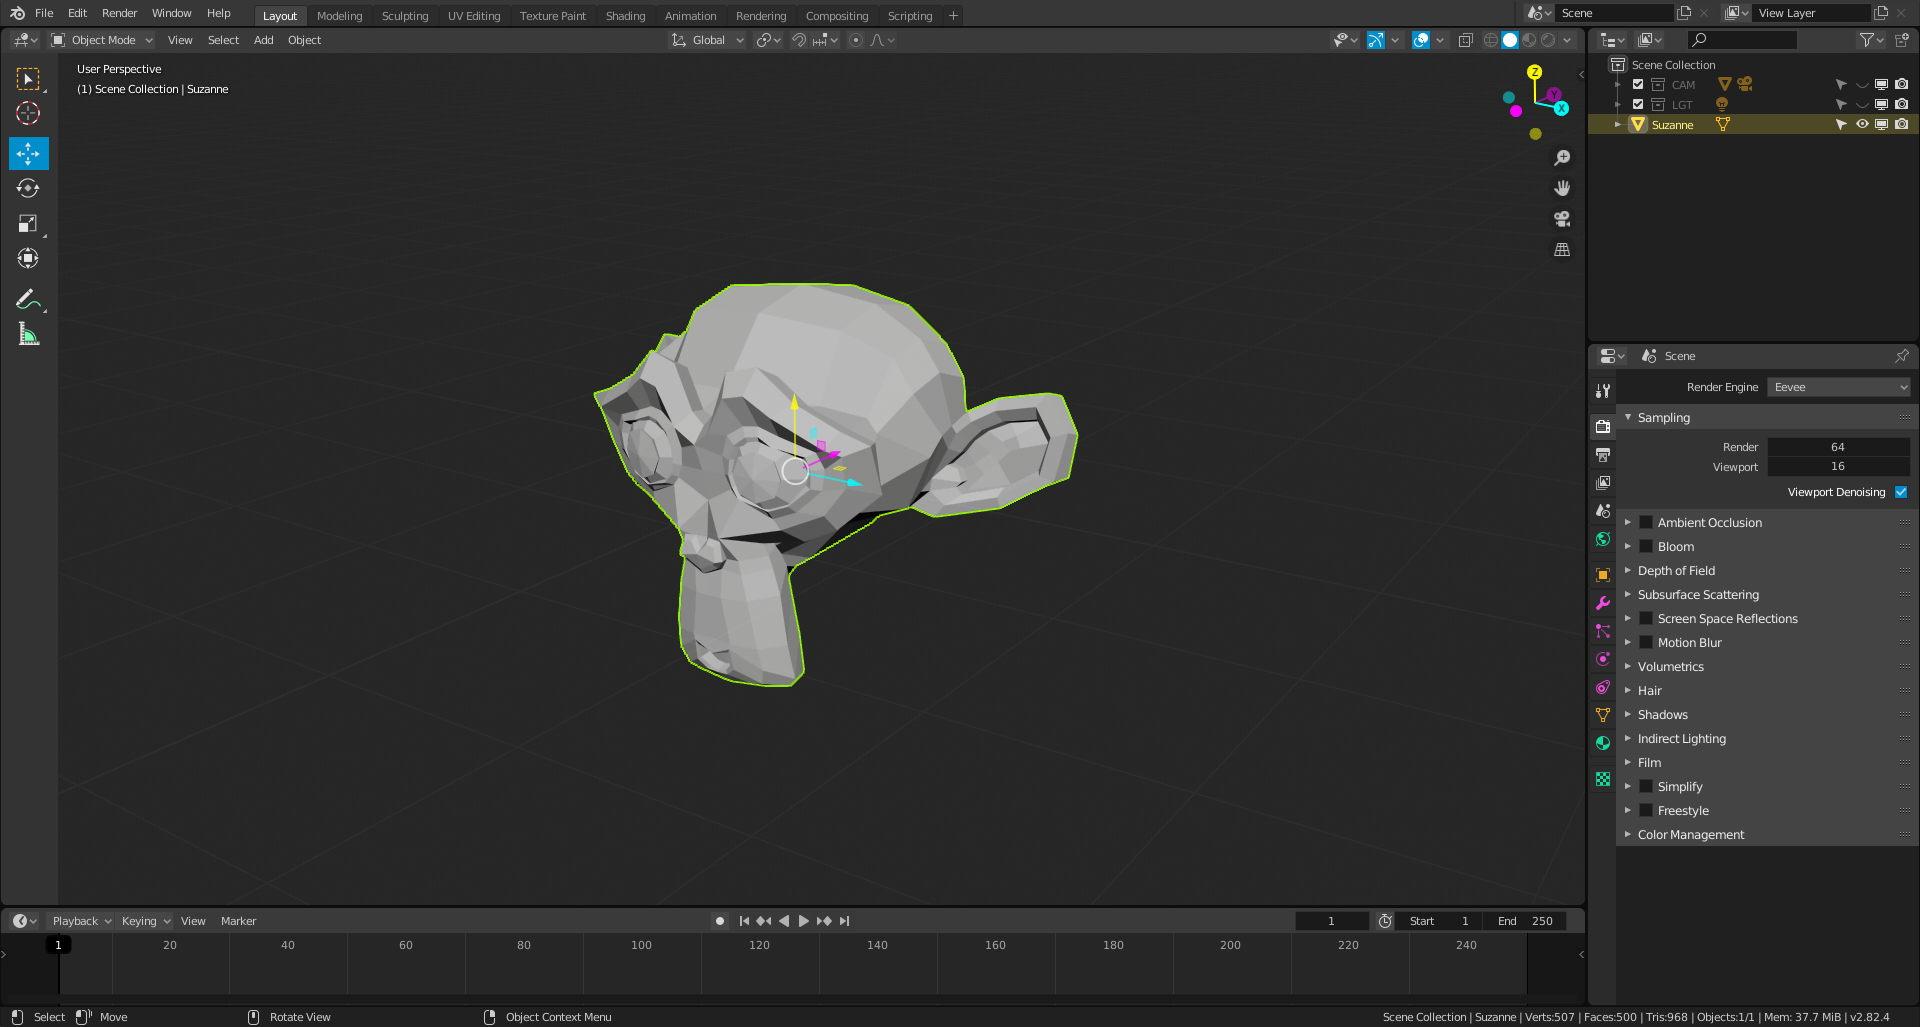1920x1027 pixels.
Task: Open Modifier wrench properties tab
Action: click(x=1603, y=603)
